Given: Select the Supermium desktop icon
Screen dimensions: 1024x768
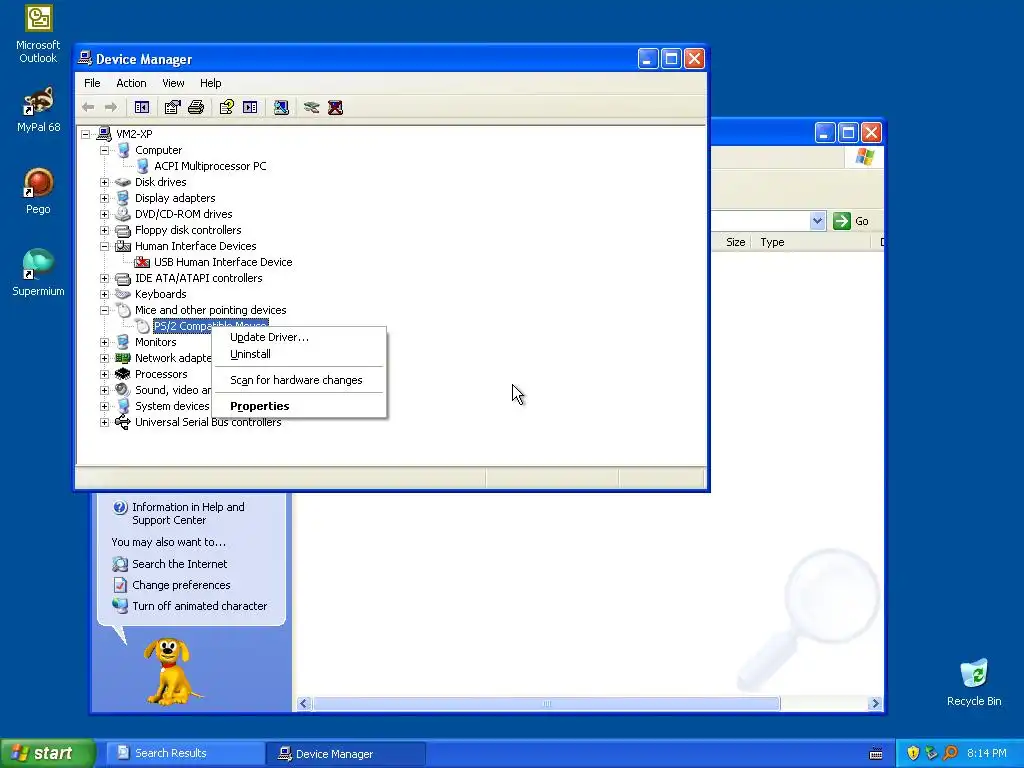Looking at the screenshot, I should point(38,272).
